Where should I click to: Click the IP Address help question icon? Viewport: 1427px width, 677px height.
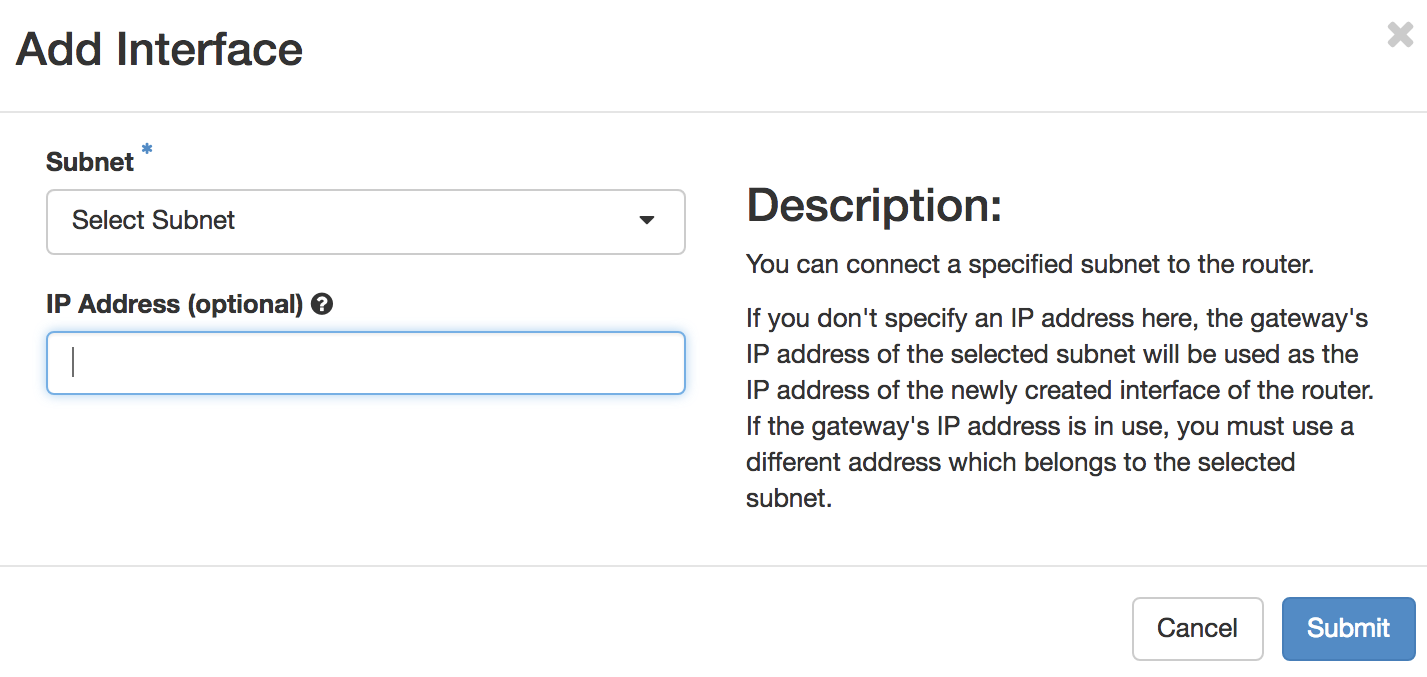[322, 305]
